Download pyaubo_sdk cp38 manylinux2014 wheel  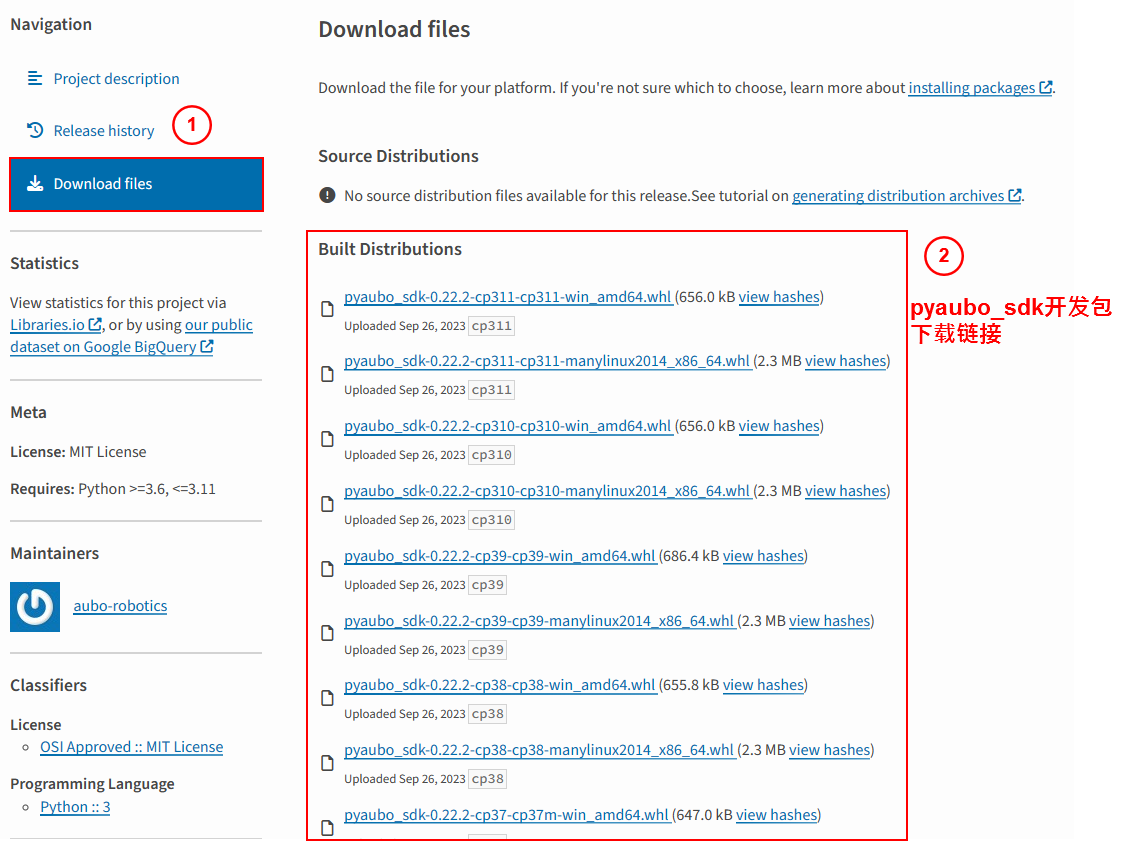[540, 749]
